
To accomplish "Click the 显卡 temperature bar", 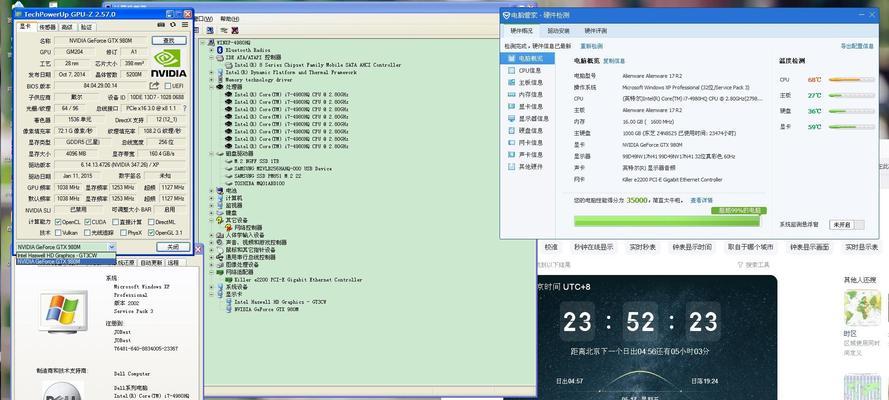I will click(852, 127).
